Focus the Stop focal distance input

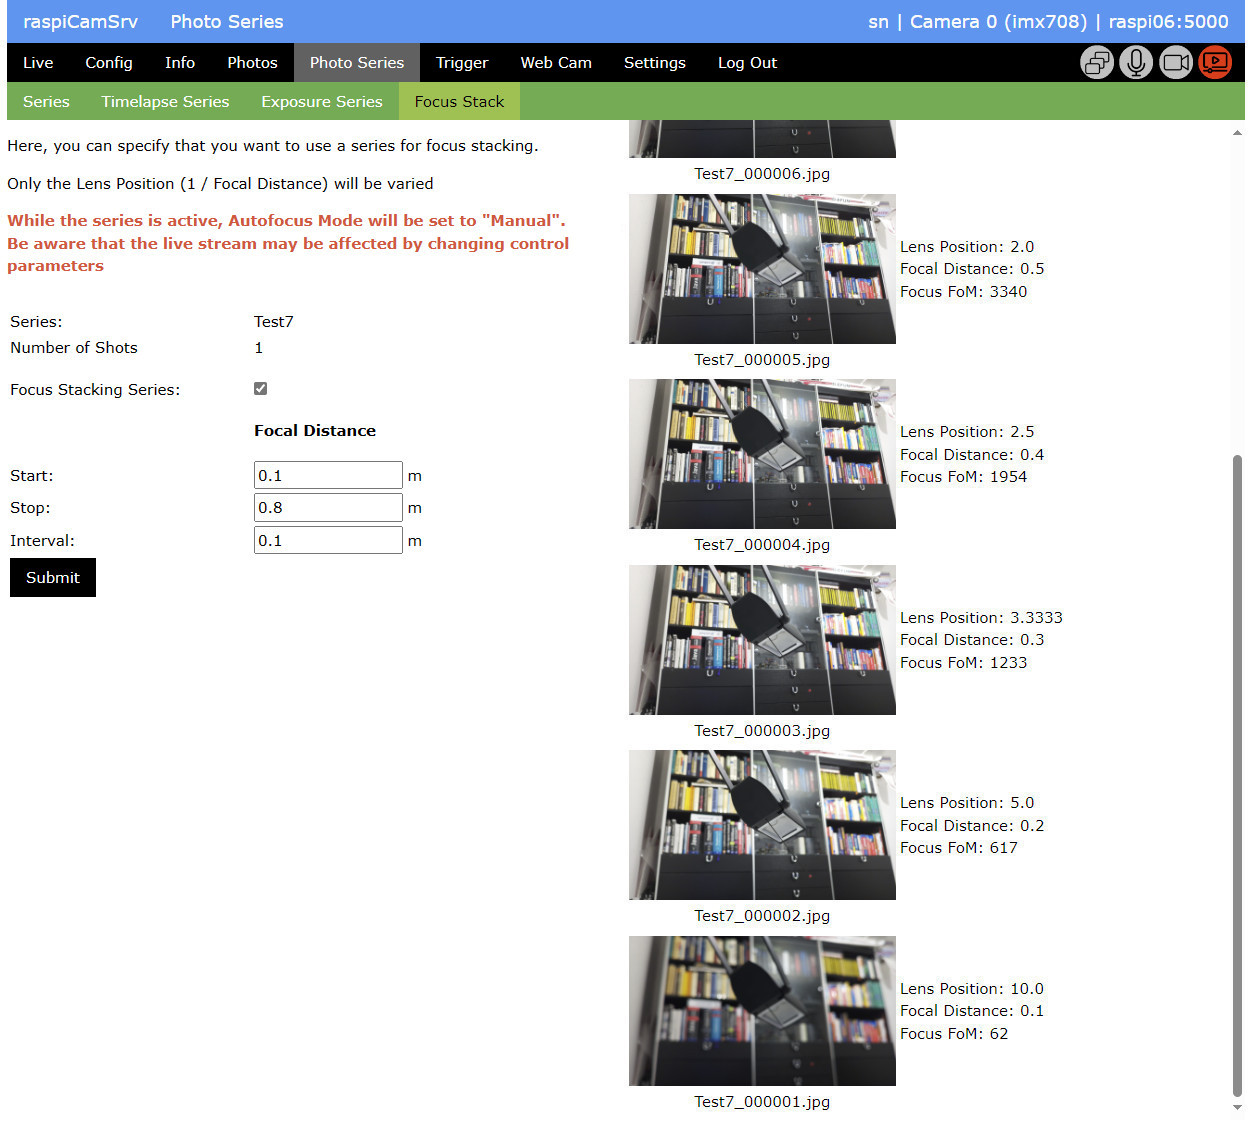(x=327, y=508)
